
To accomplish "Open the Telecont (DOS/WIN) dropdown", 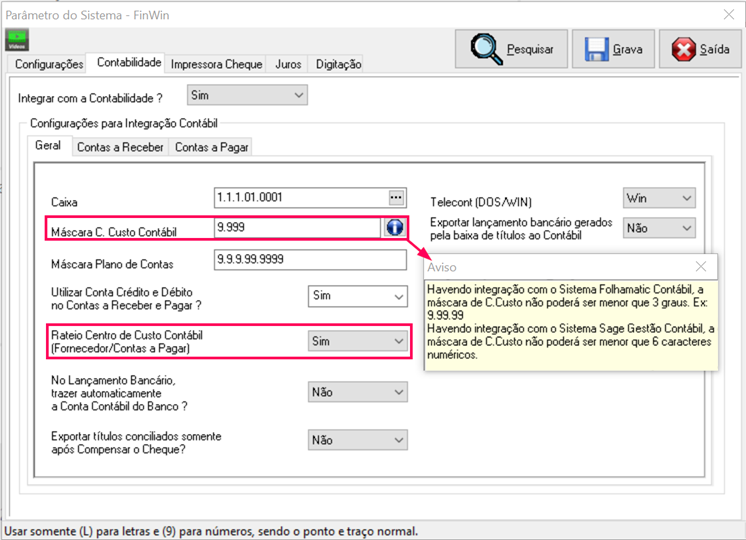I will (658, 198).
